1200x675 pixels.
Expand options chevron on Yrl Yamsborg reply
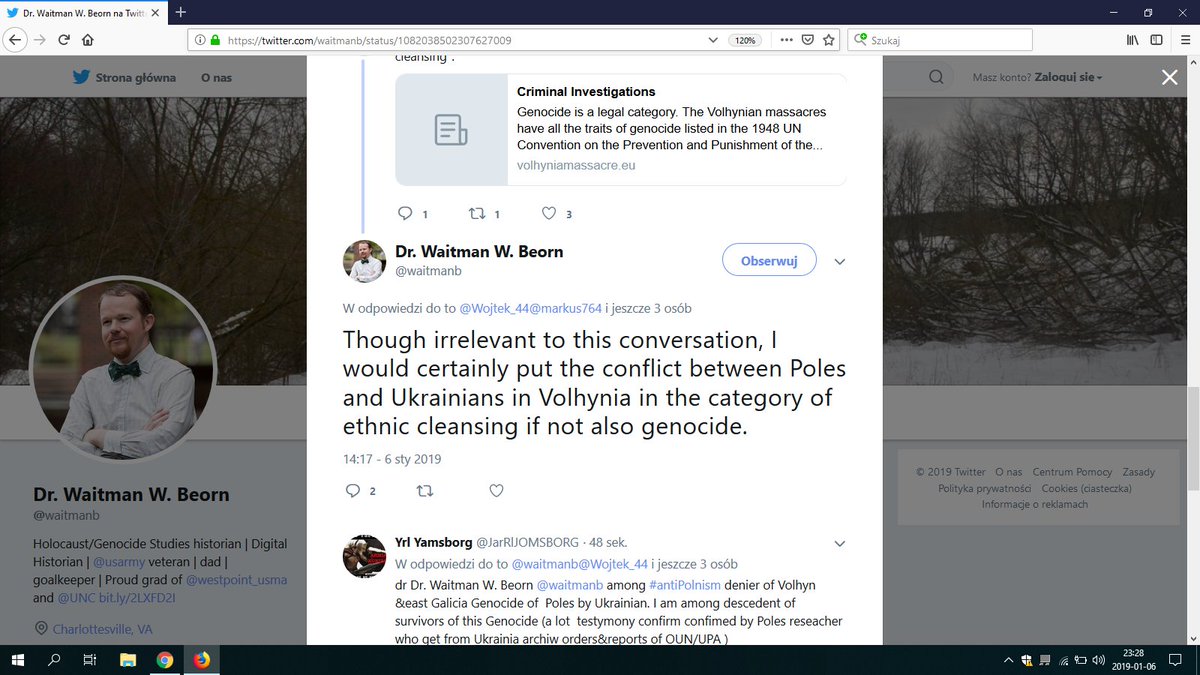(x=838, y=543)
